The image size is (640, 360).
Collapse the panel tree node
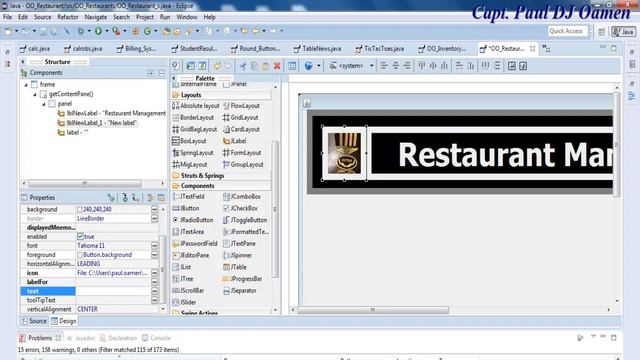[44, 104]
